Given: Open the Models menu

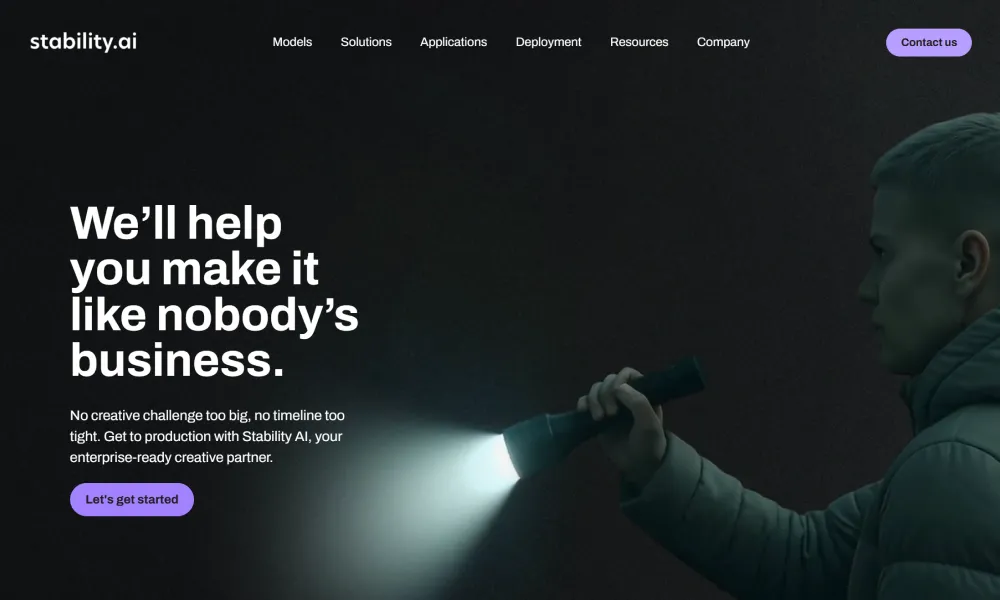Looking at the screenshot, I should click(x=292, y=42).
